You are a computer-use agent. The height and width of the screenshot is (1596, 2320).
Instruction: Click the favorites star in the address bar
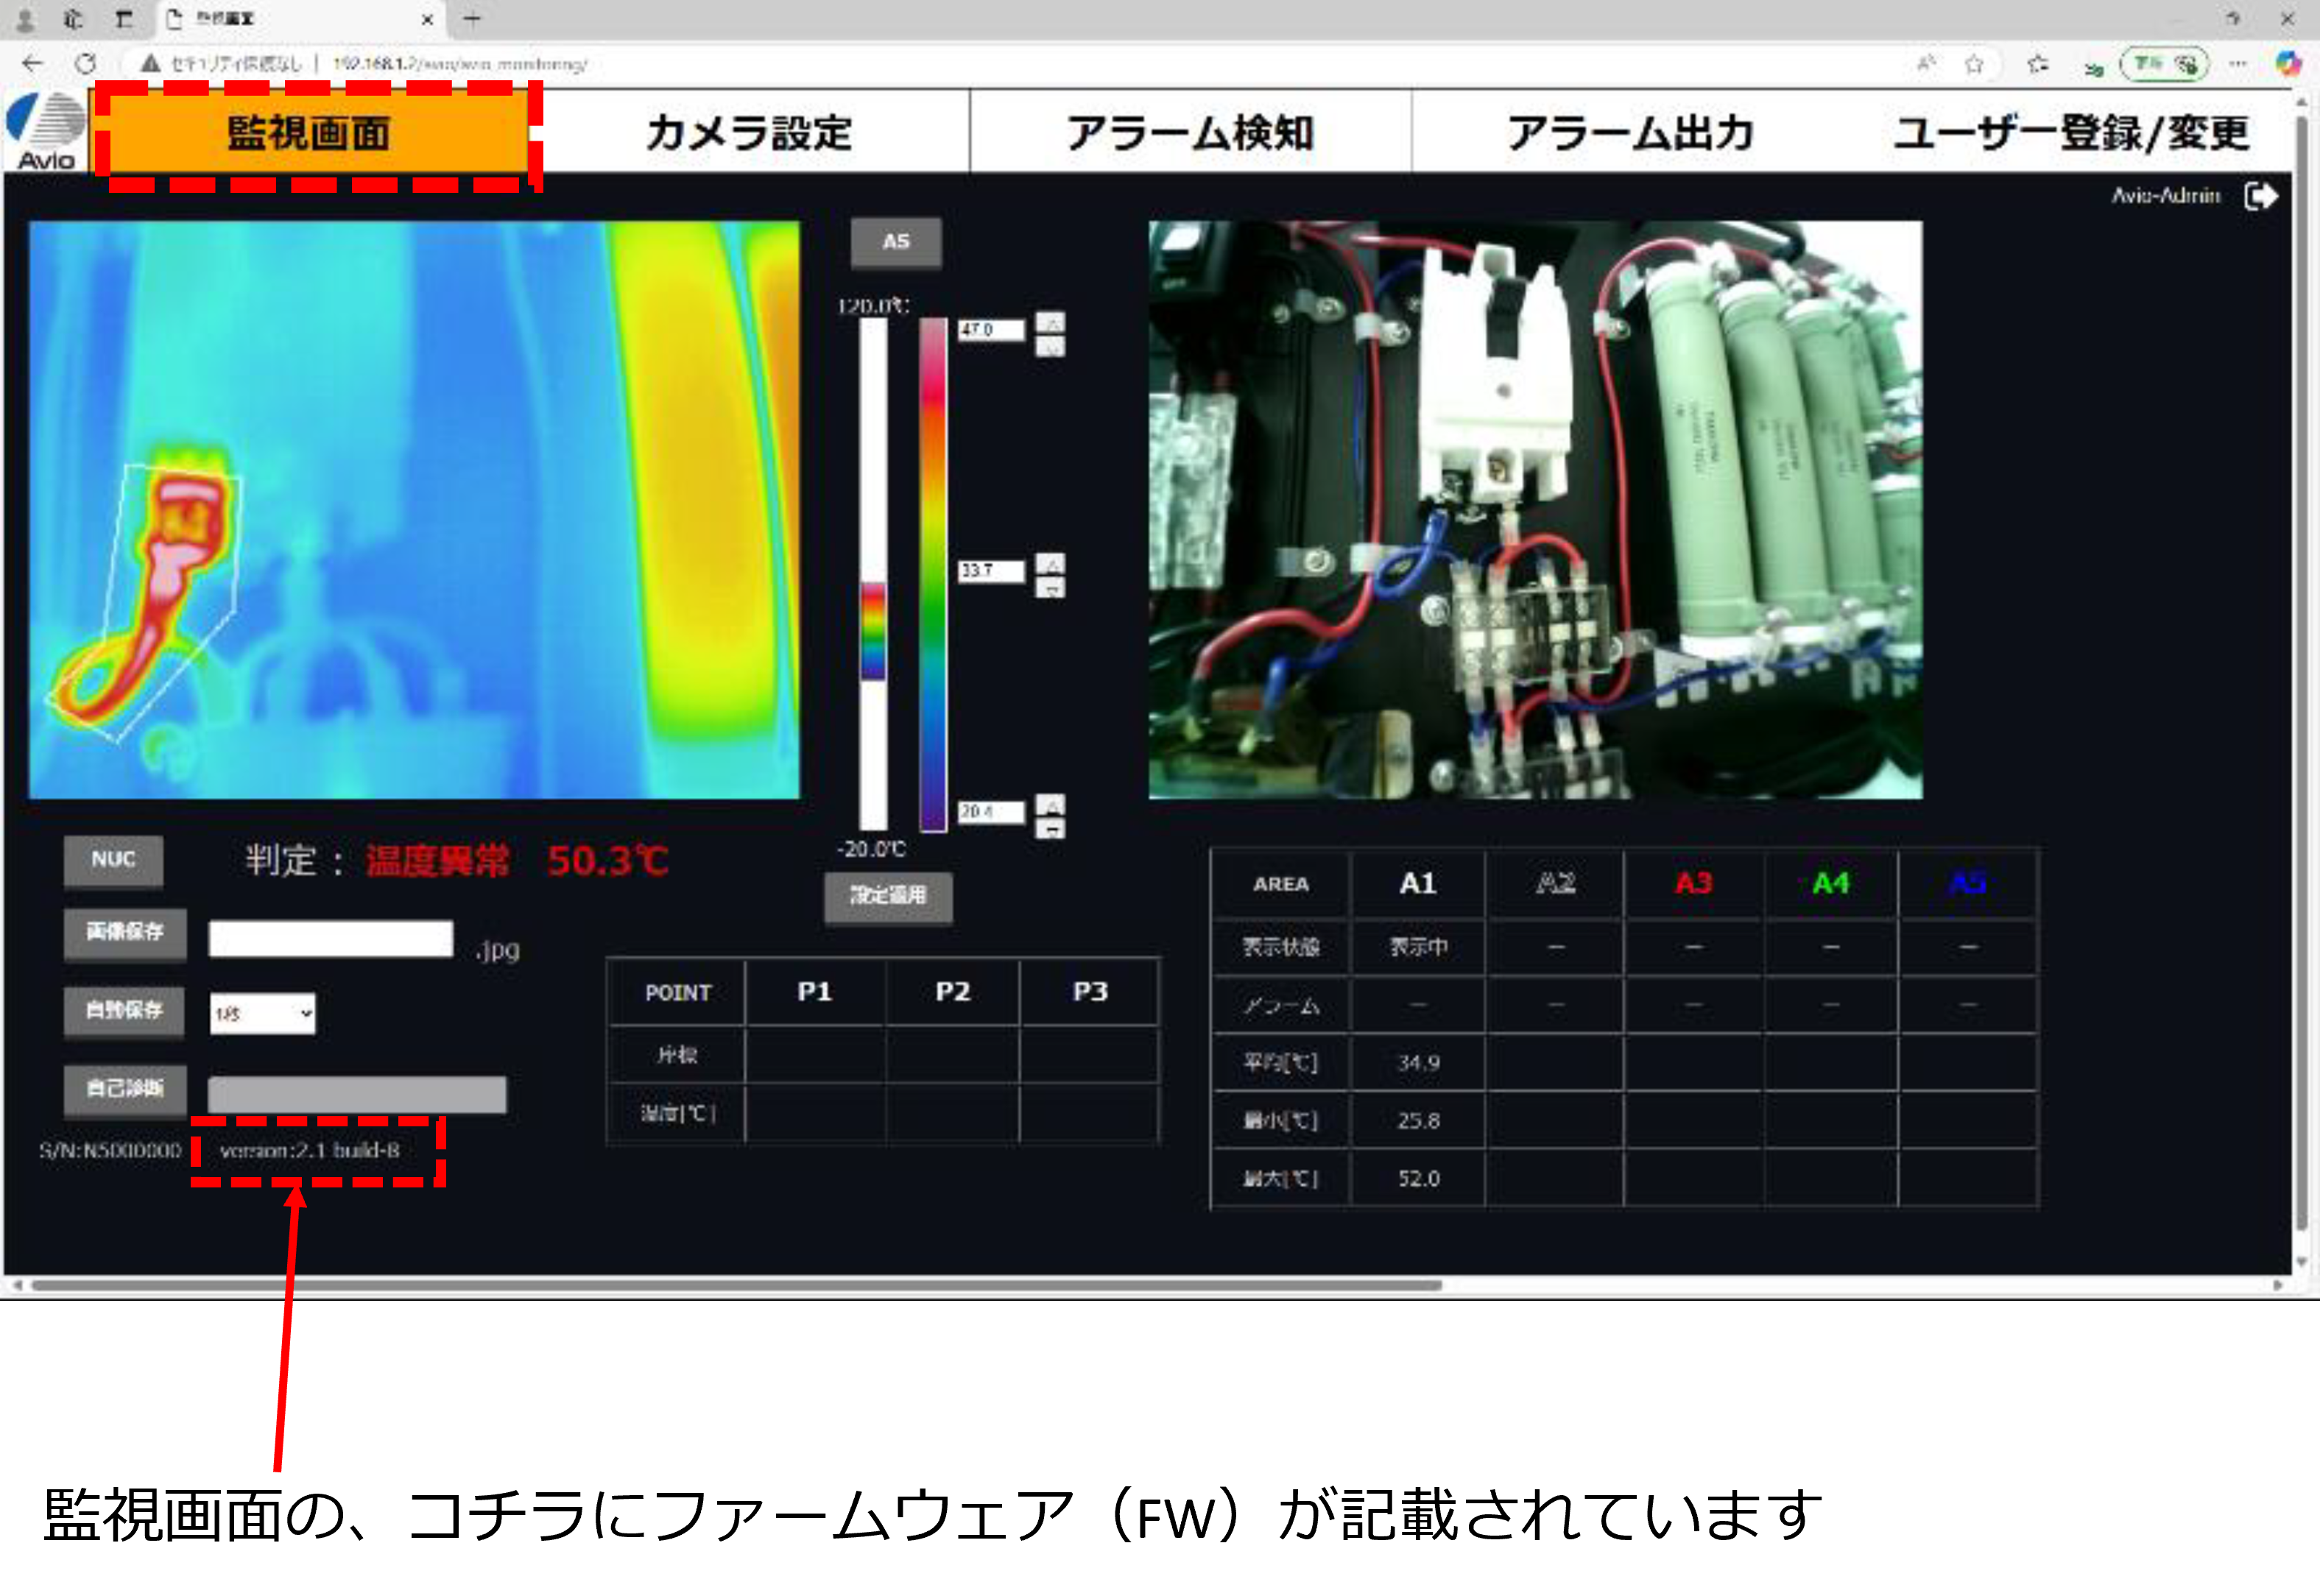[x=1974, y=63]
